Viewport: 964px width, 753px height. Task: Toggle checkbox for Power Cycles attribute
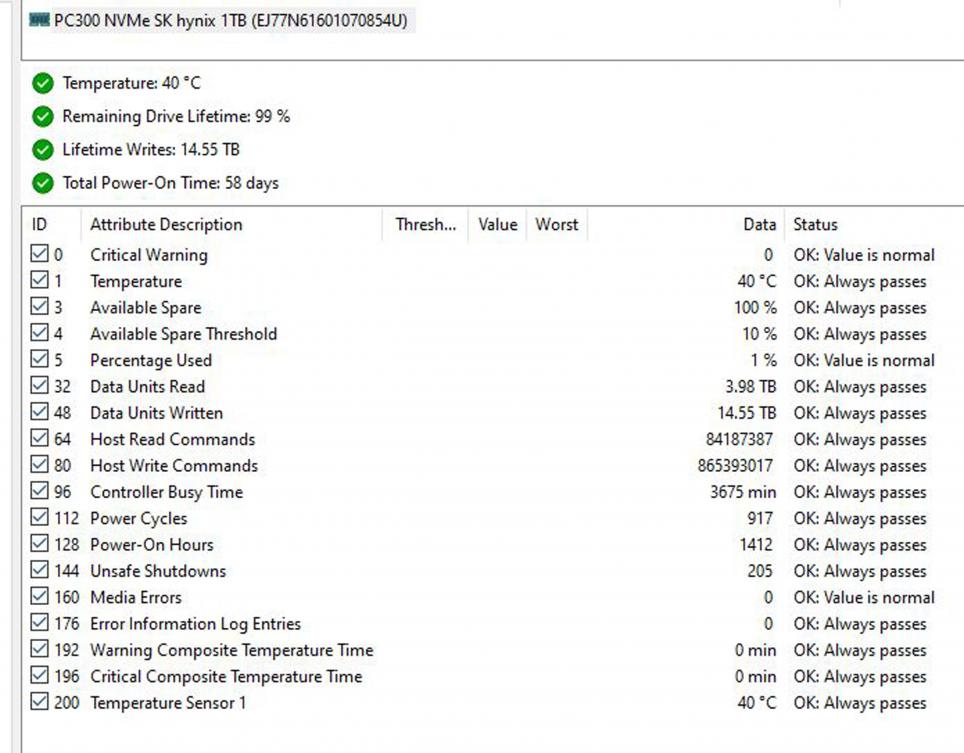[x=39, y=518]
